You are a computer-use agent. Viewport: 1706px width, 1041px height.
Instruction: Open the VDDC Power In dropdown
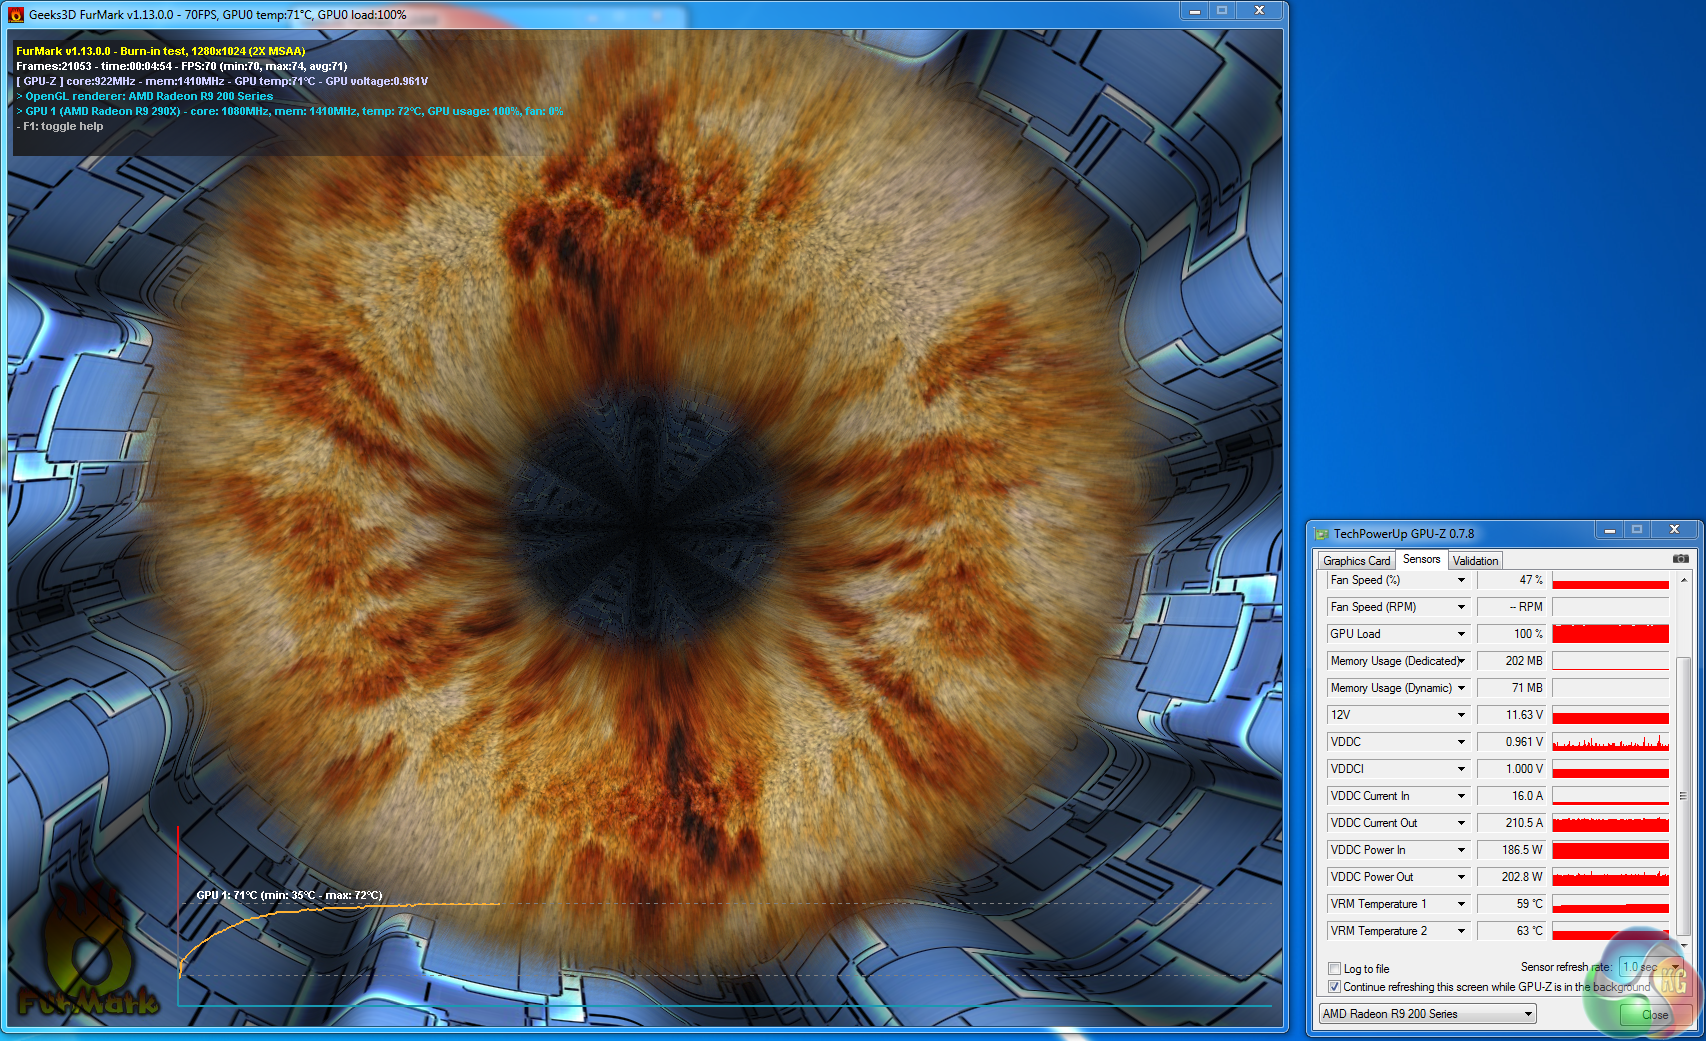1461,850
